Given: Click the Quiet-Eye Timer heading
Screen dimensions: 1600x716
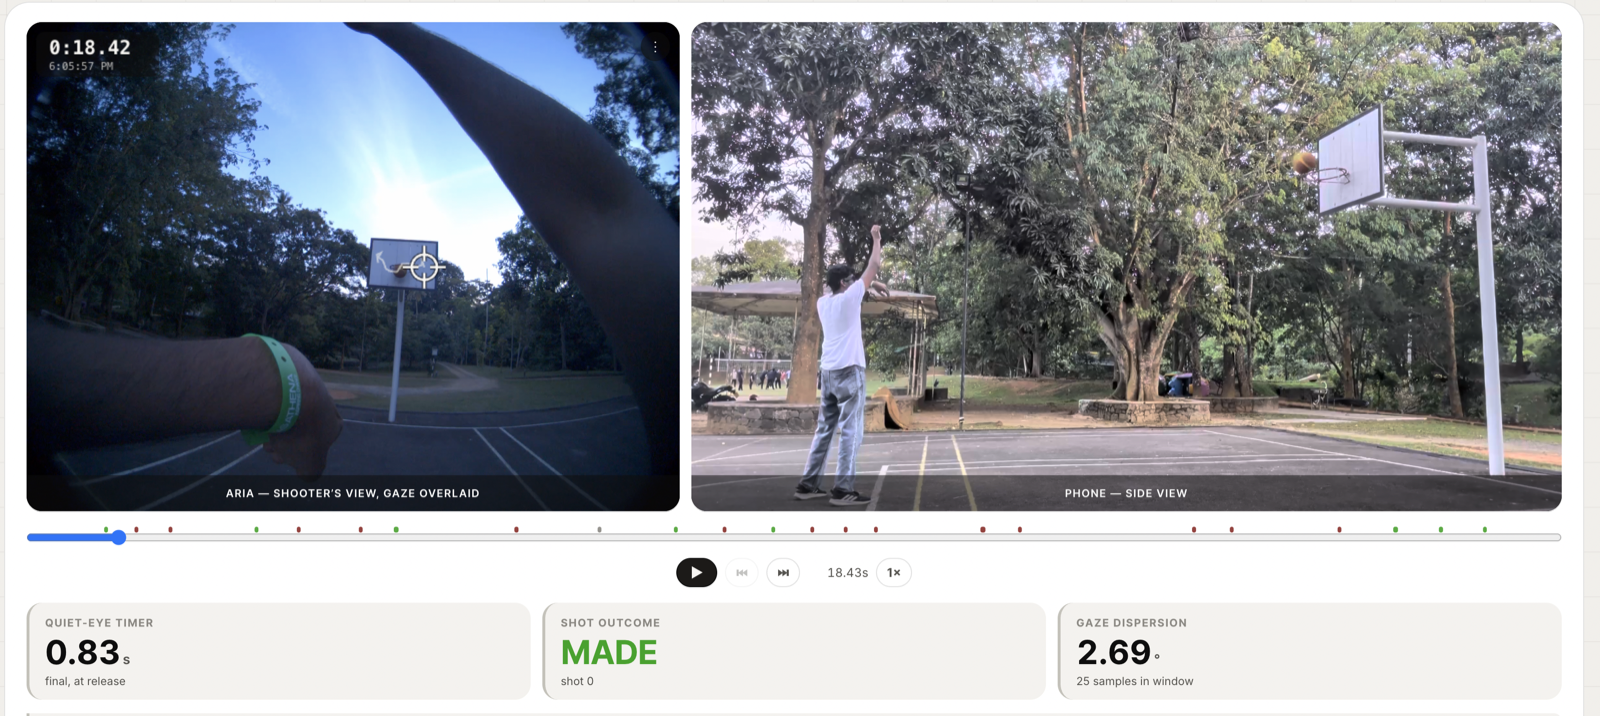Looking at the screenshot, I should (99, 623).
